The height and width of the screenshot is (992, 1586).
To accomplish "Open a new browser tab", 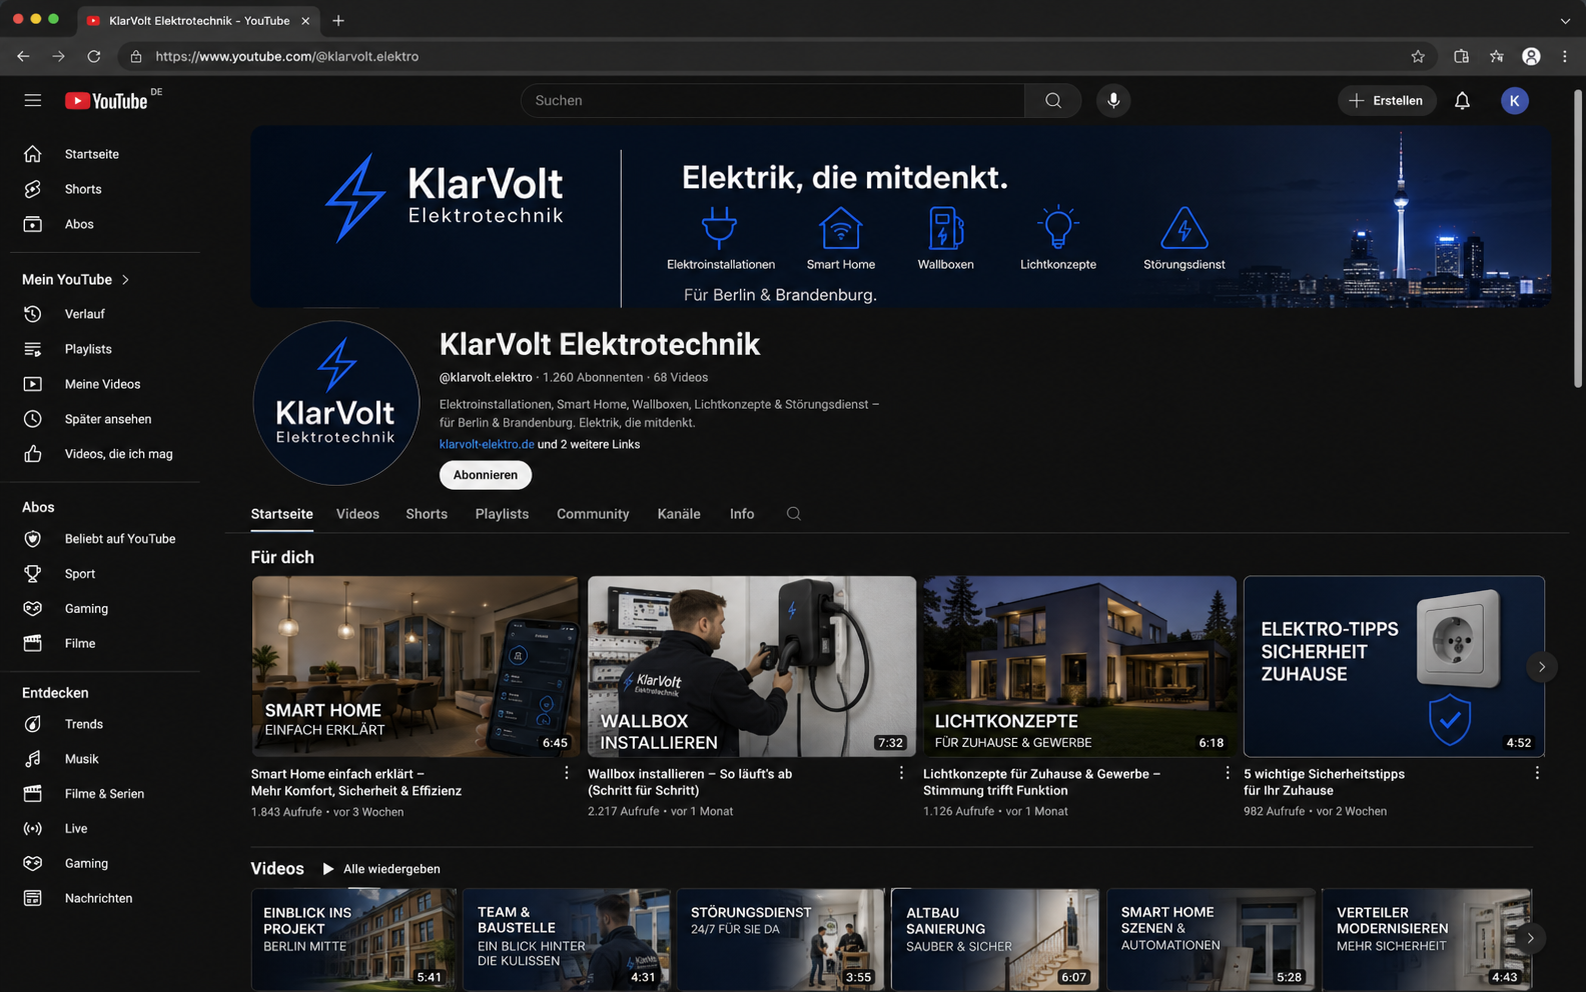I will 338,20.
